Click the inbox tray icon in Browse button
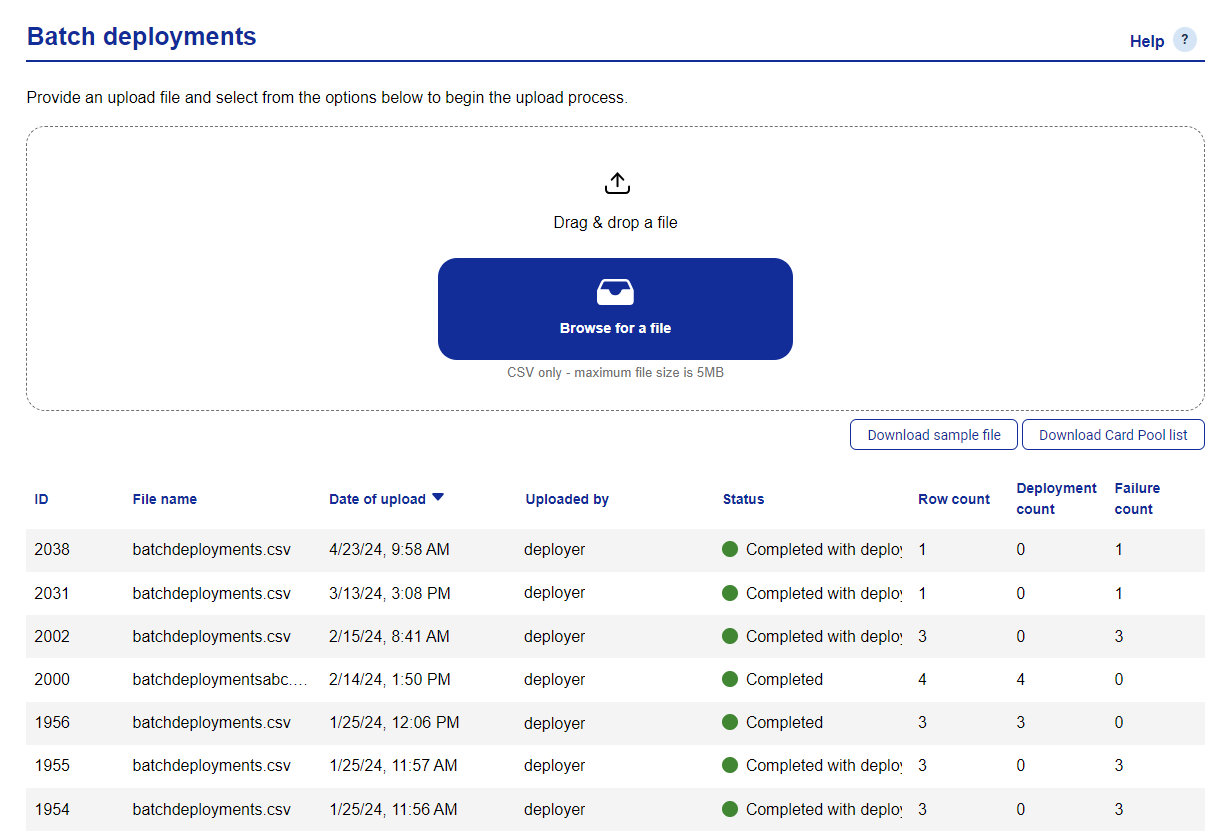 click(615, 292)
